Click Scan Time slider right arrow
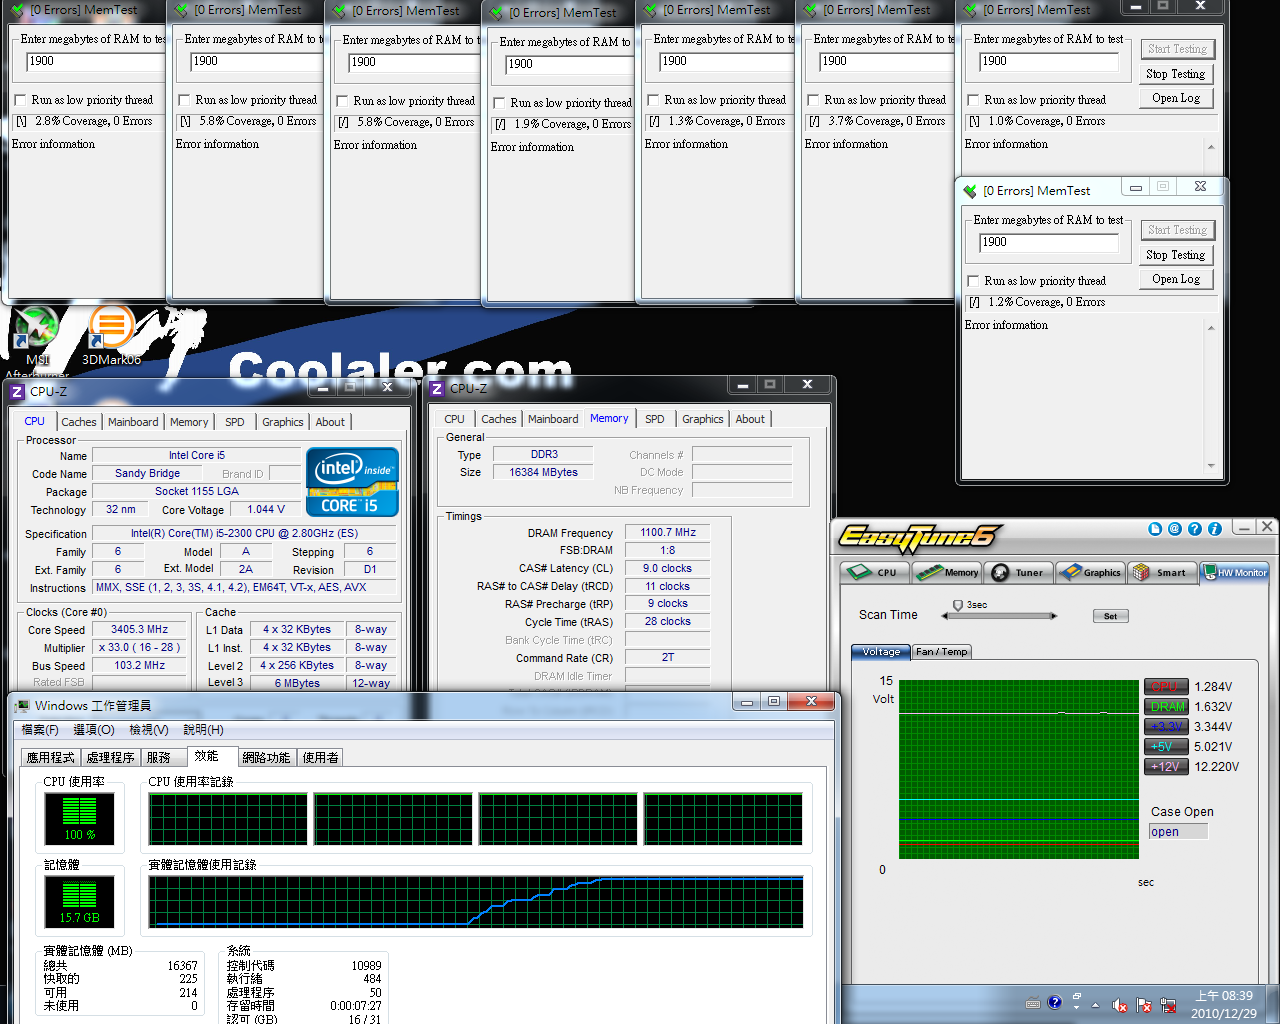This screenshot has height=1024, width=1280. tap(1054, 616)
